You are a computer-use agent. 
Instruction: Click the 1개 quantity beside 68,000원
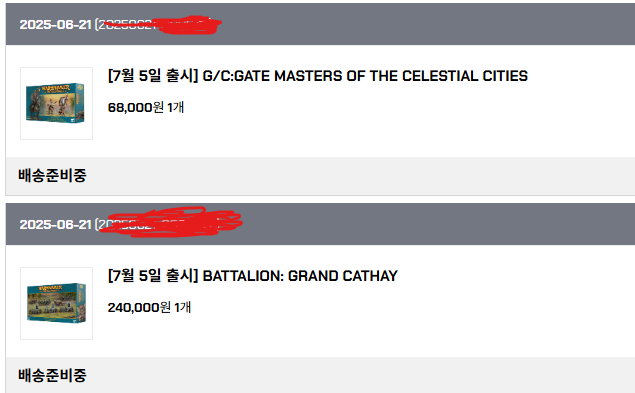tap(175, 107)
